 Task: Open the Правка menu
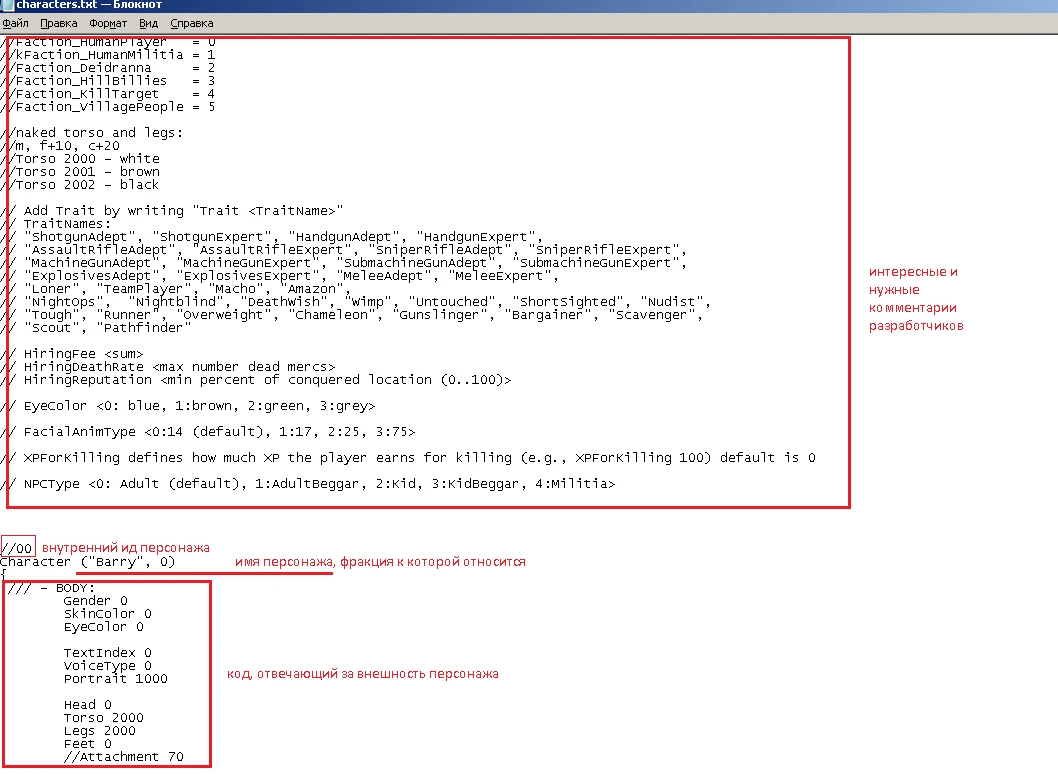click(x=59, y=24)
